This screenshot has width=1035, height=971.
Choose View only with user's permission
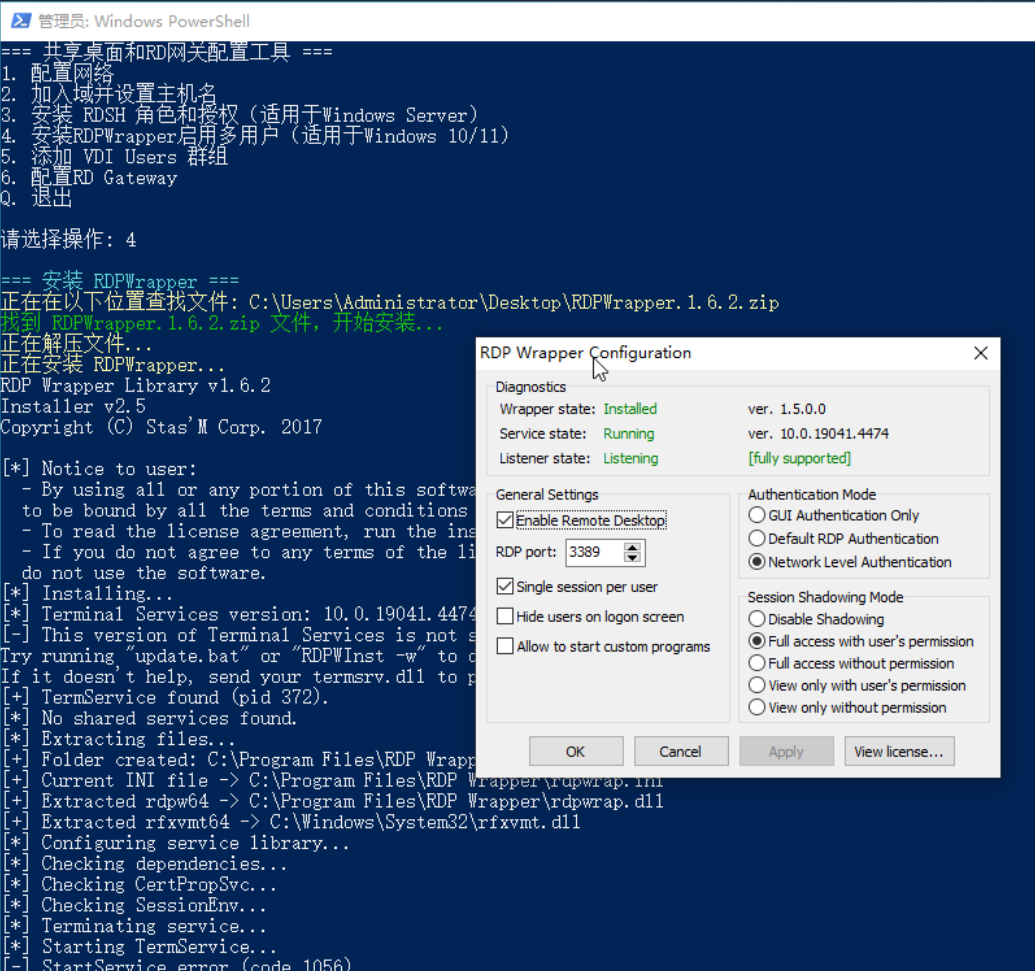[x=757, y=686]
